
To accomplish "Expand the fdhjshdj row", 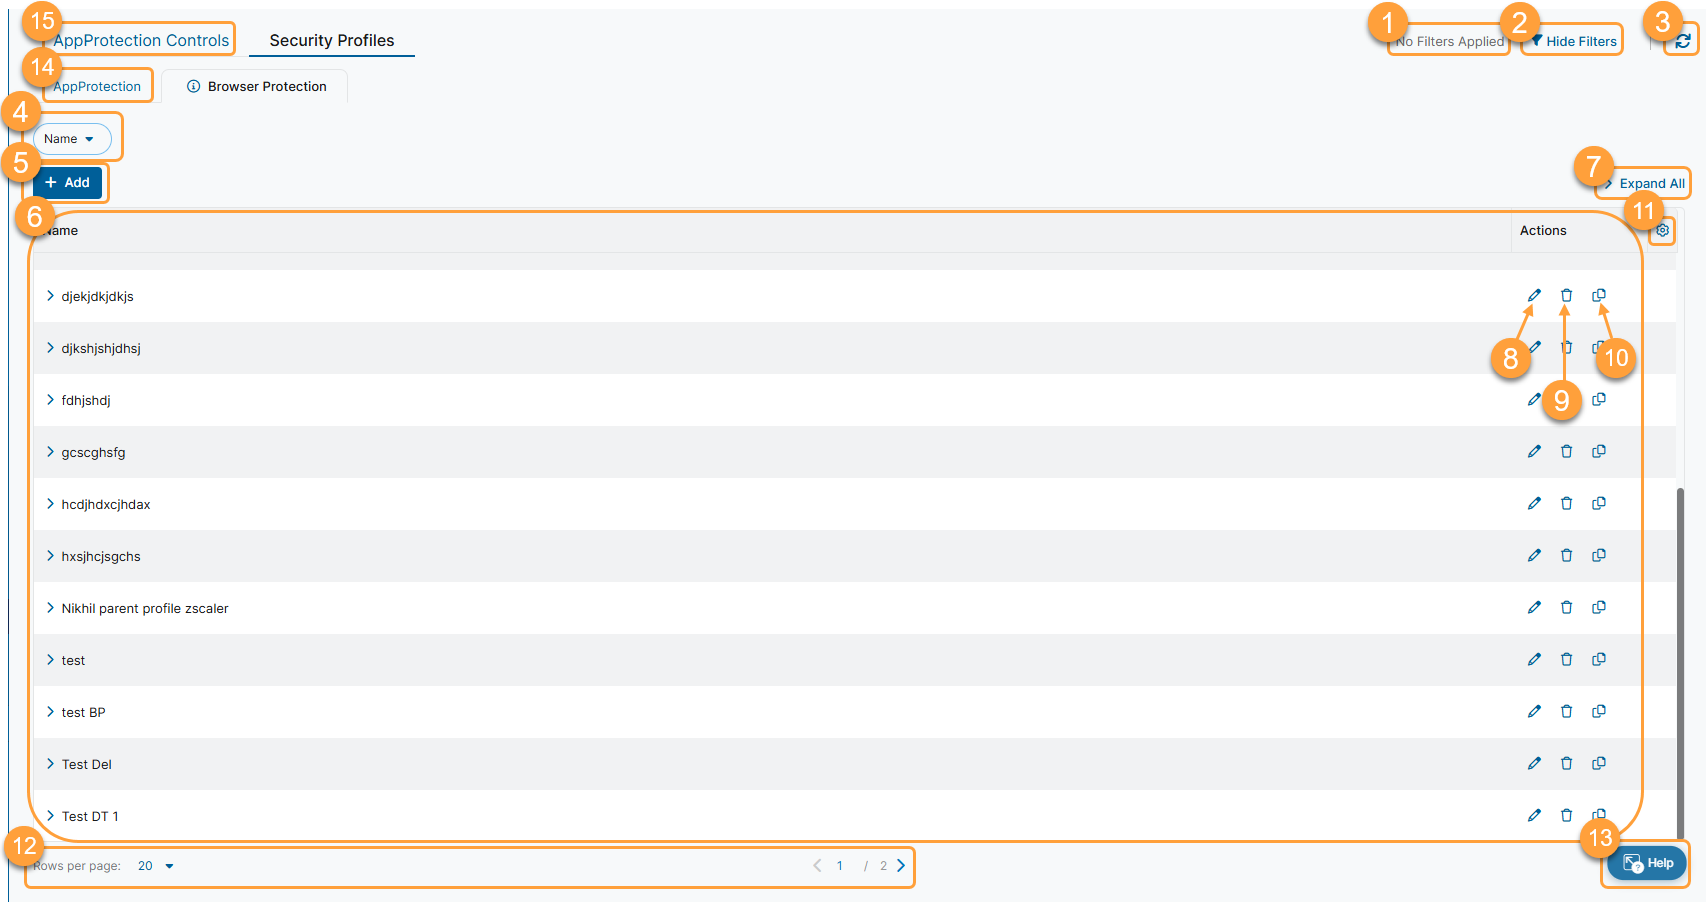I will point(50,400).
